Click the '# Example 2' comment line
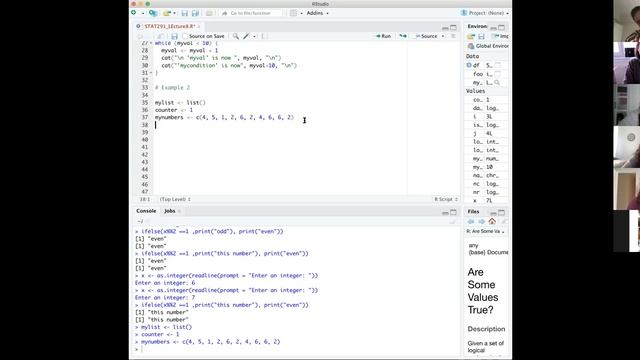Viewport: 640px width, 360px height. pos(172,88)
